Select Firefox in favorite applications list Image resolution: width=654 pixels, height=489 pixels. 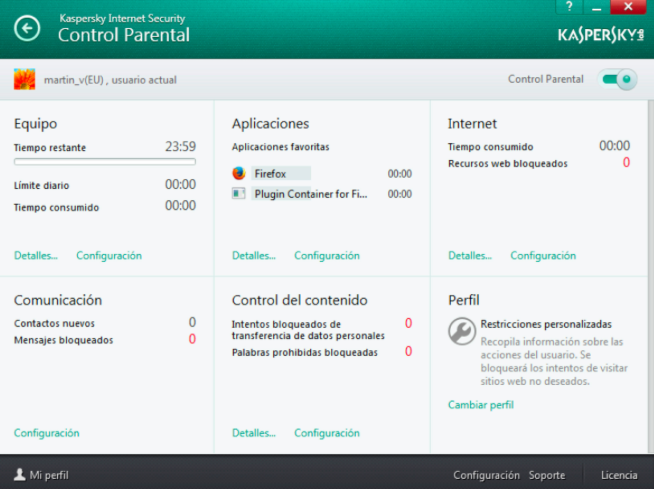[x=281, y=173]
